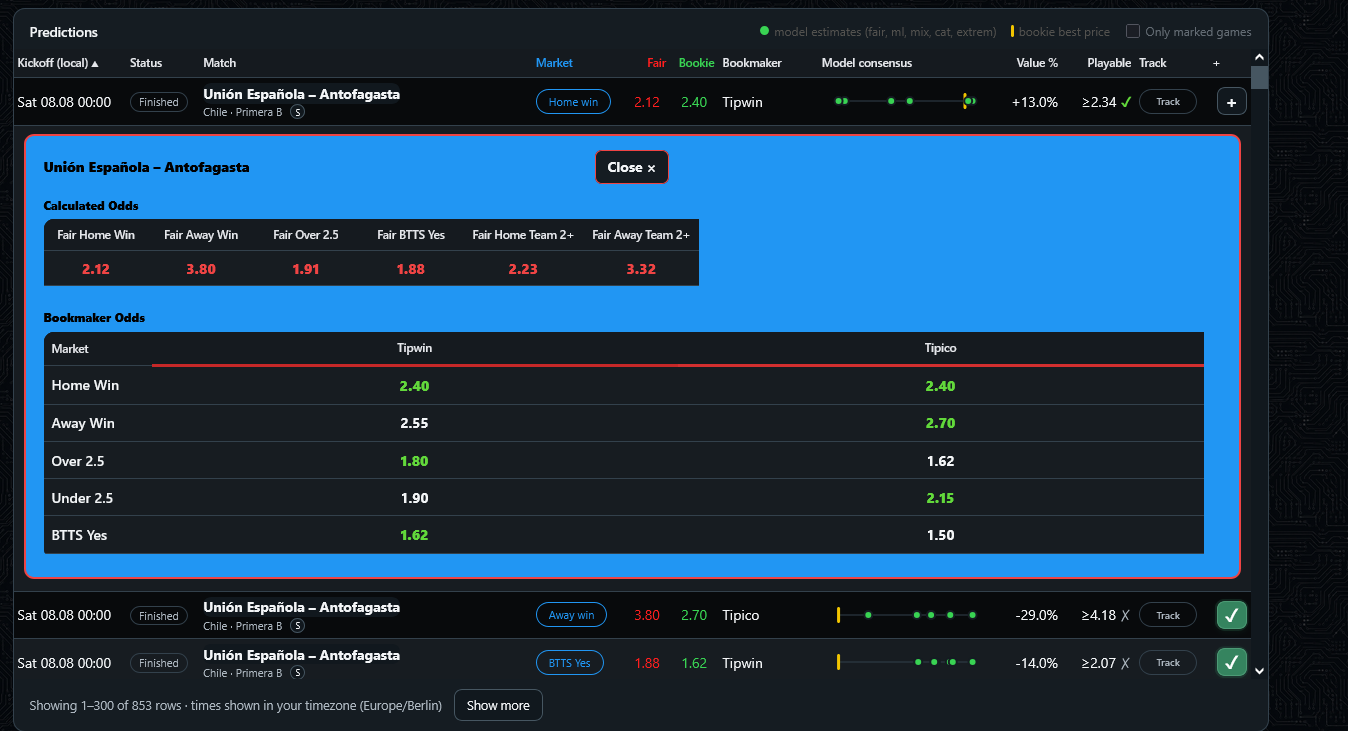Click the Bookie column header
Image resolution: width=1348 pixels, height=731 pixels.
pos(696,63)
